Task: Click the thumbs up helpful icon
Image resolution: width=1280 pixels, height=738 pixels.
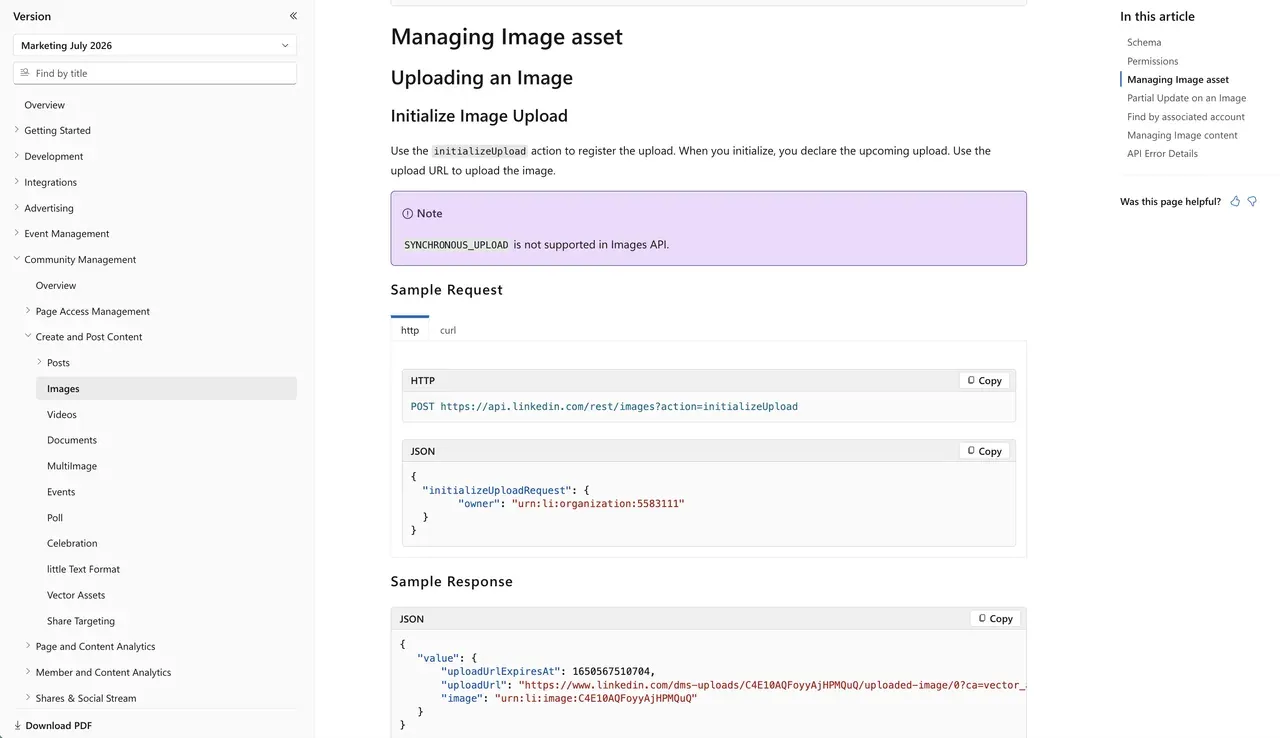Action: 1235,201
